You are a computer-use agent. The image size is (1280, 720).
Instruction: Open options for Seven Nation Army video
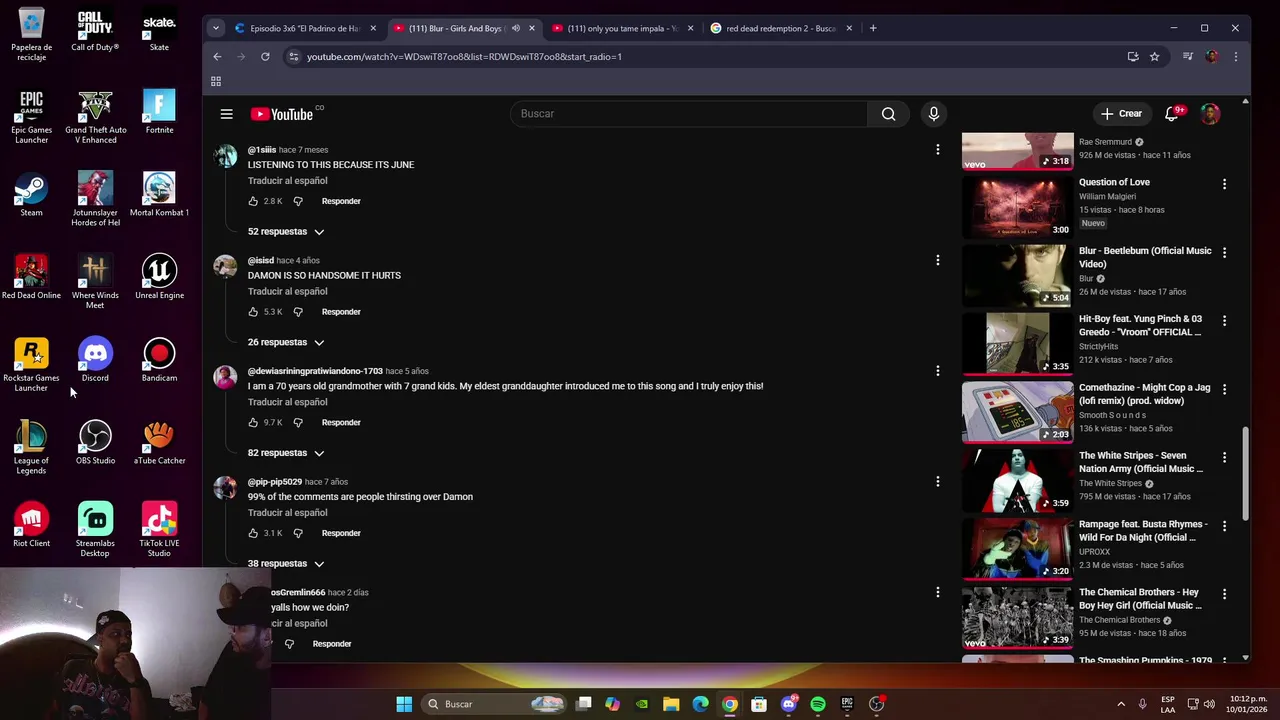click(1224, 457)
